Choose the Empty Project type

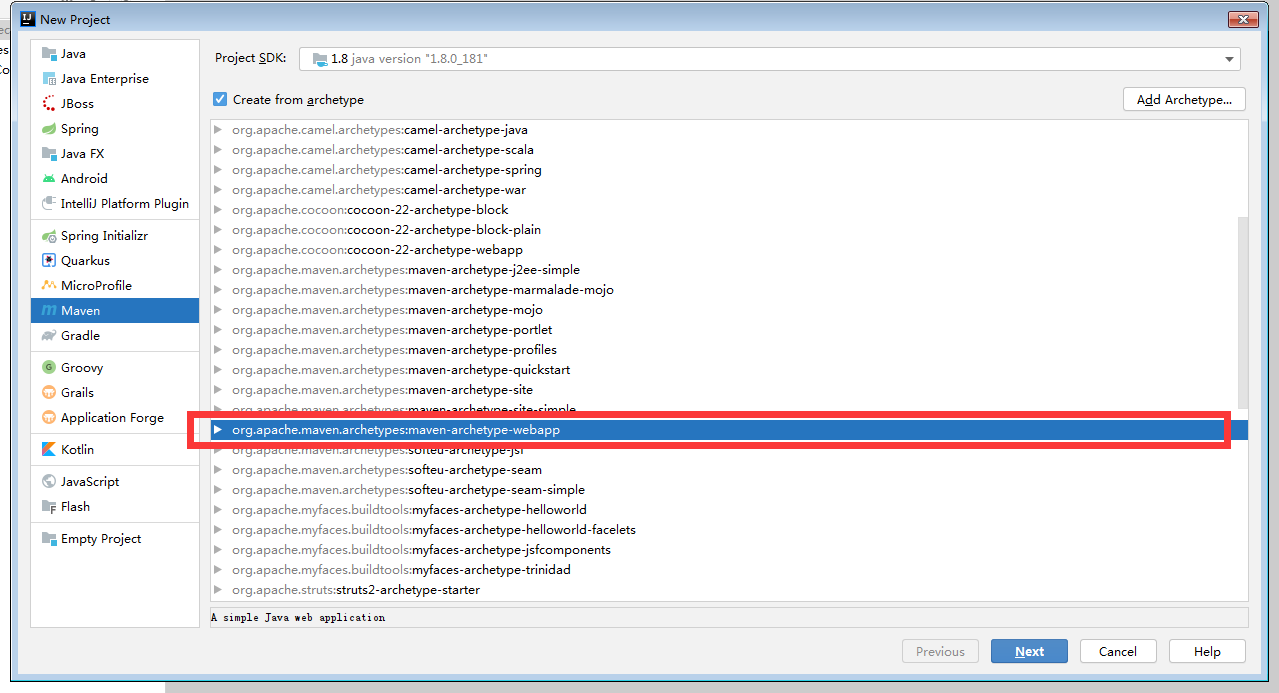[x=115, y=539]
